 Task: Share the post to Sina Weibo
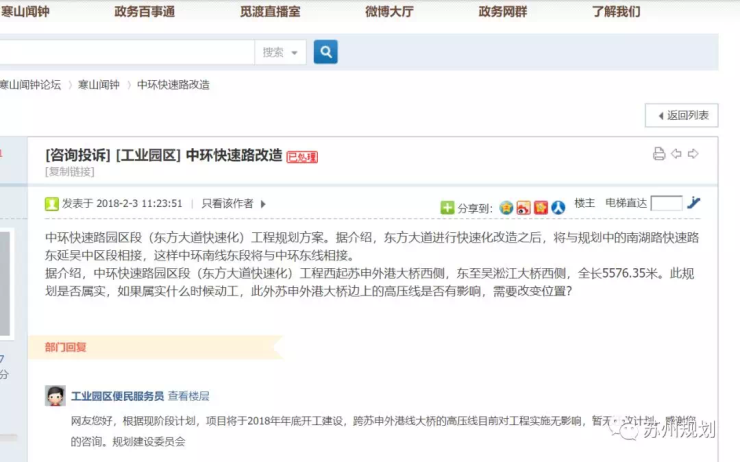click(x=524, y=207)
